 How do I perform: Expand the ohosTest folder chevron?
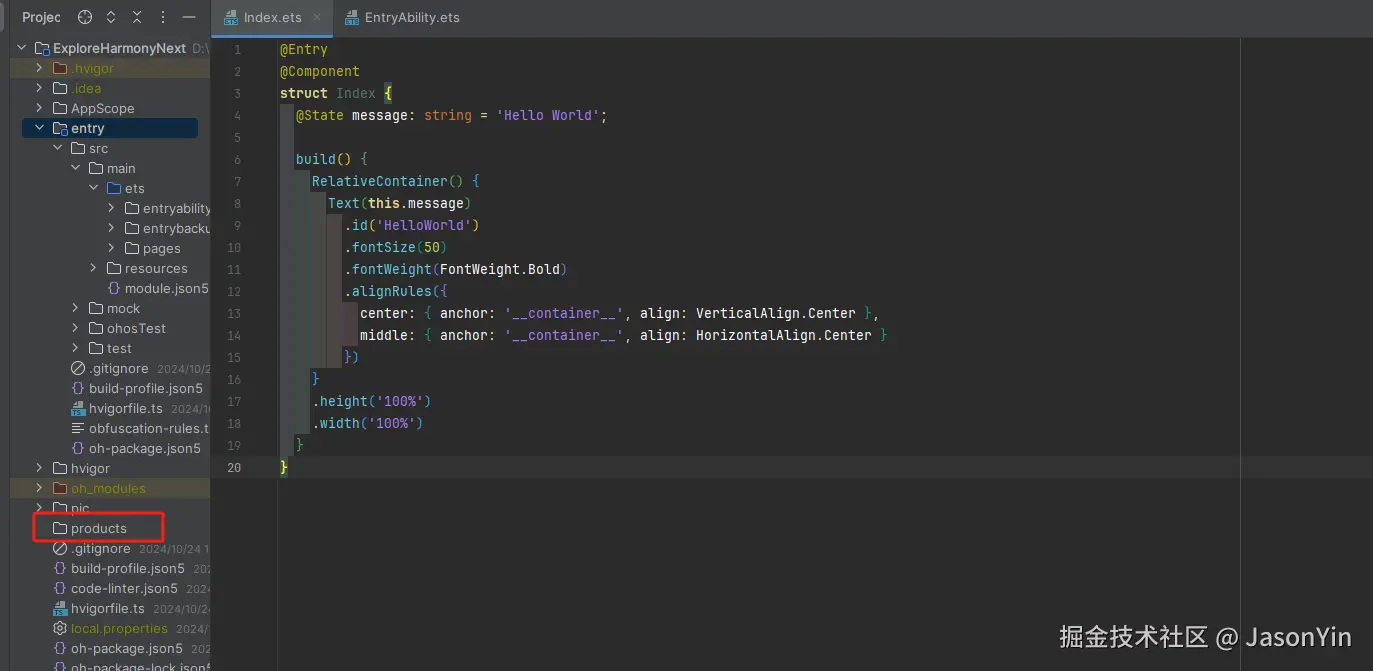(x=75, y=328)
